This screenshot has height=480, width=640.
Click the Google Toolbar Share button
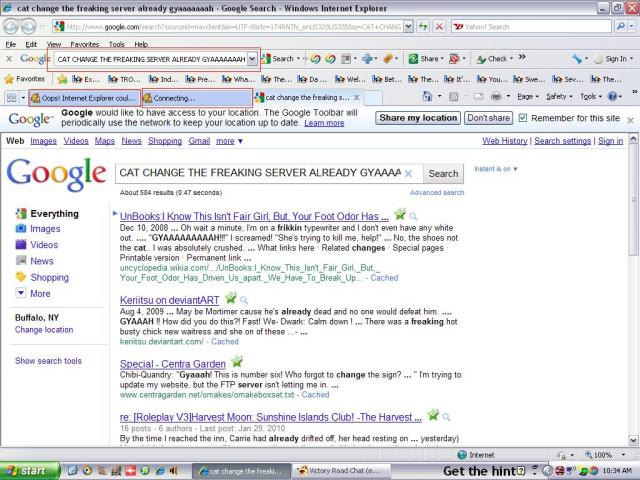tap(424, 59)
